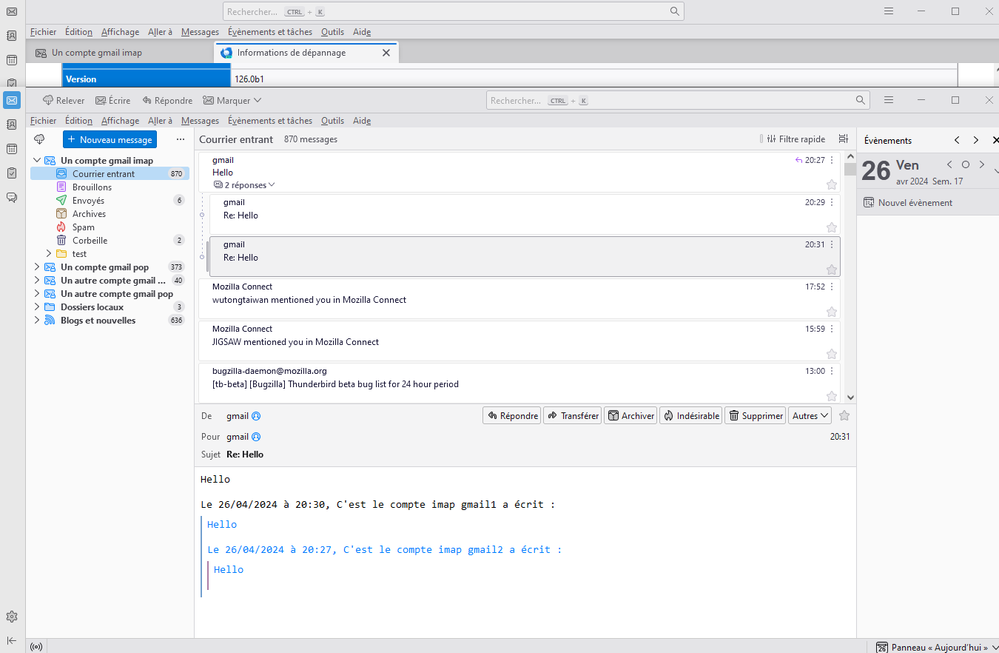
Task: Go to next day in Évènements header
Action: [975, 140]
